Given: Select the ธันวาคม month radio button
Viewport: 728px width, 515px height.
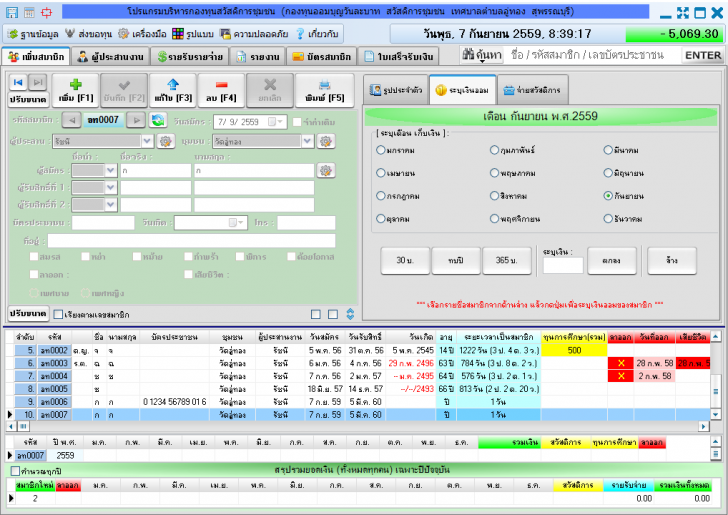Looking at the screenshot, I should tap(608, 218).
